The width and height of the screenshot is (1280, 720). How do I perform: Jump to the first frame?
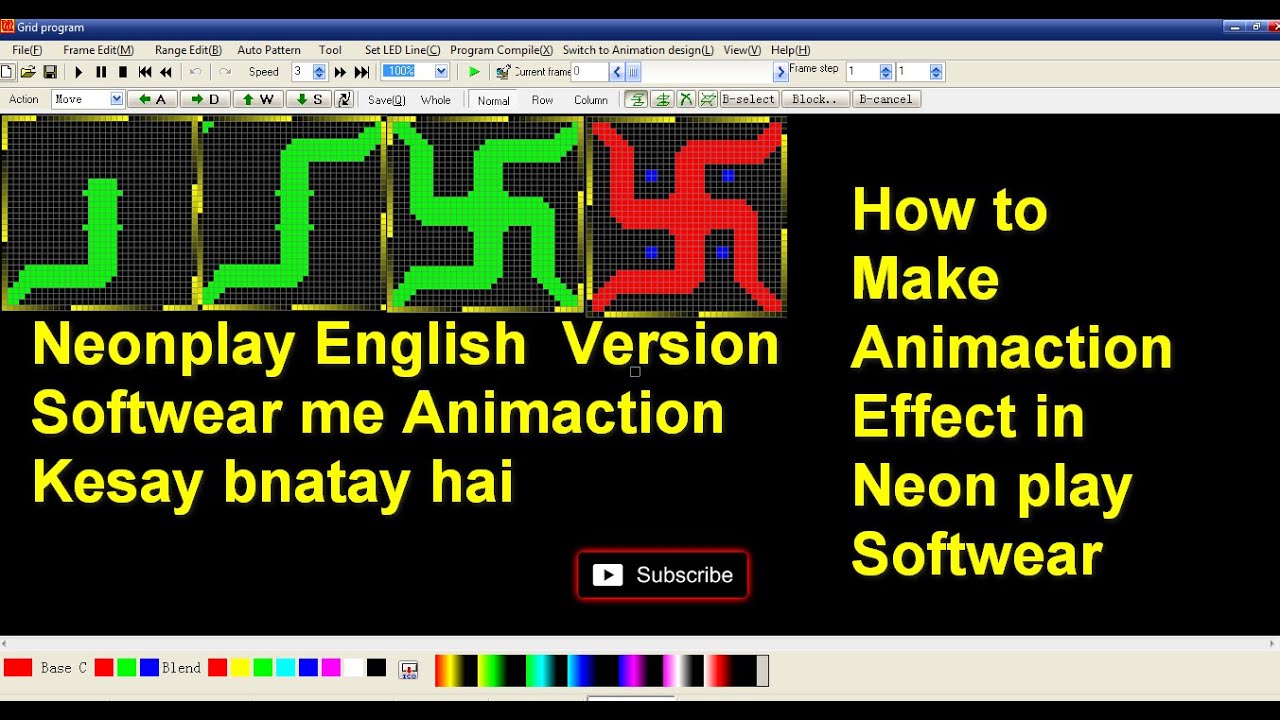pyautogui.click(x=145, y=72)
